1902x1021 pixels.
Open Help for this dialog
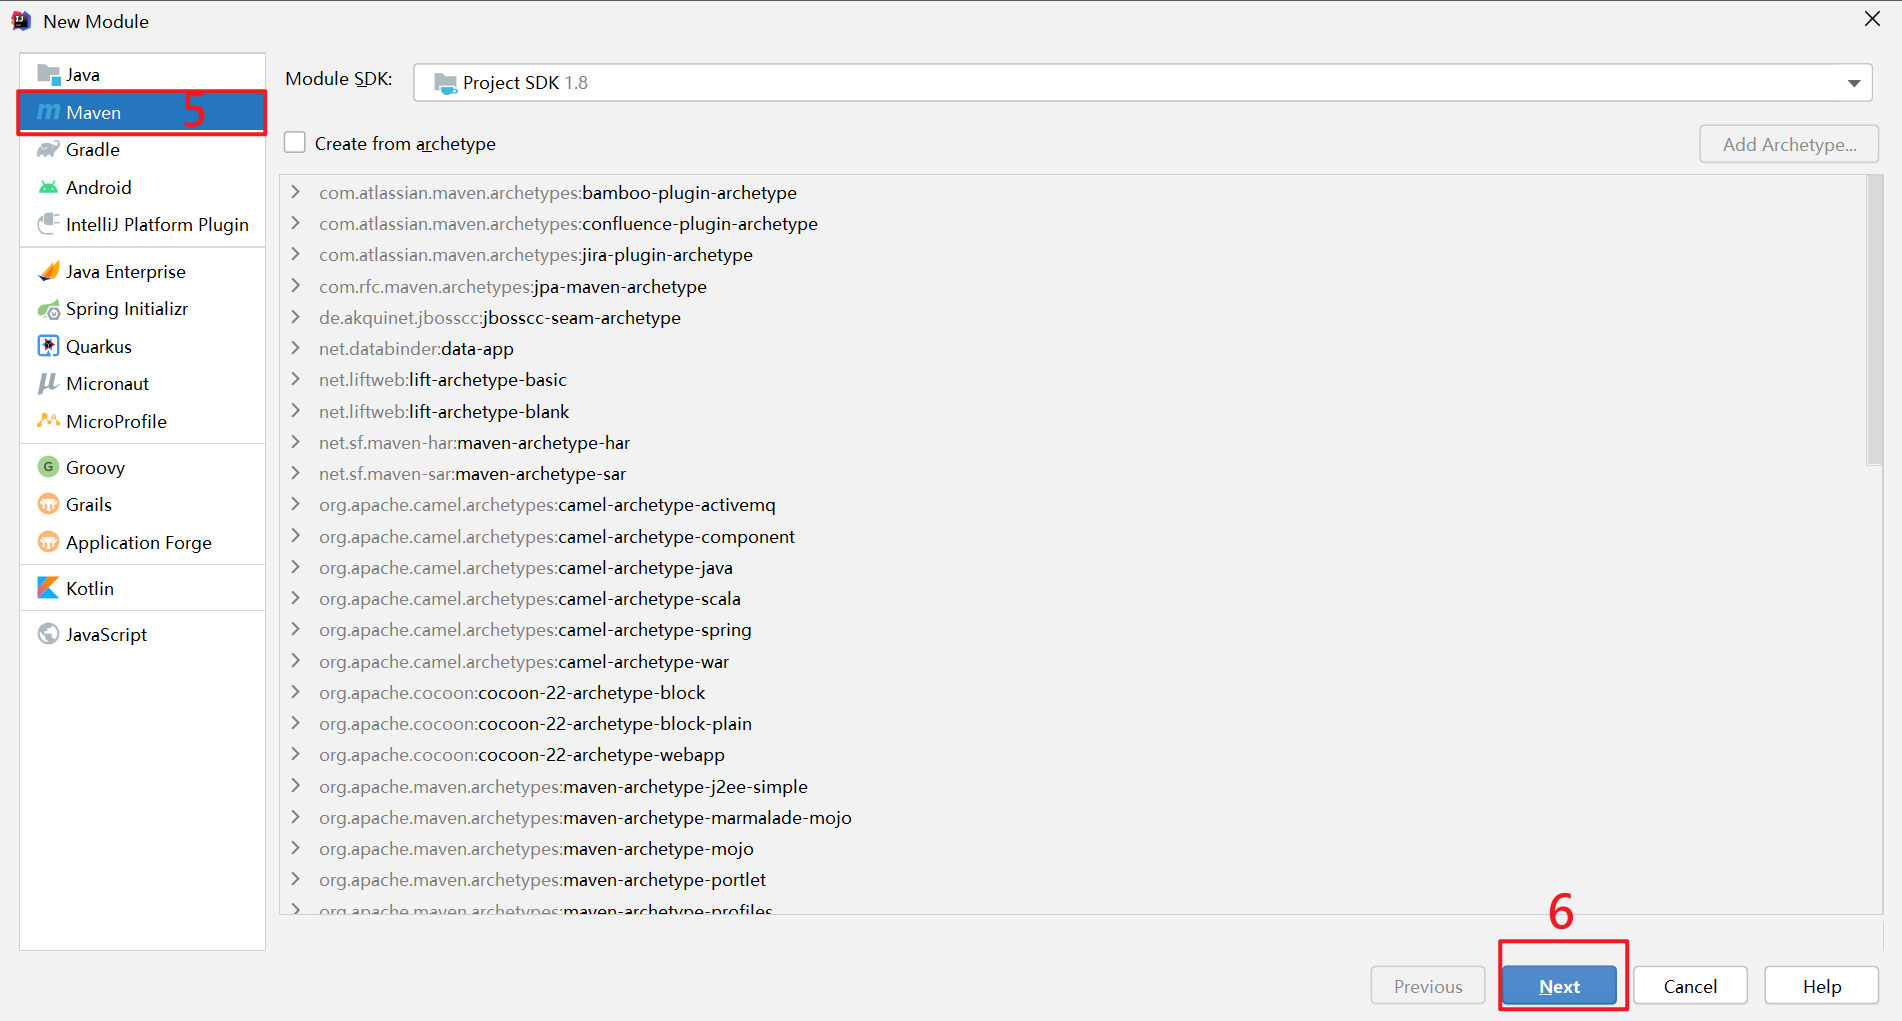[1821, 986]
